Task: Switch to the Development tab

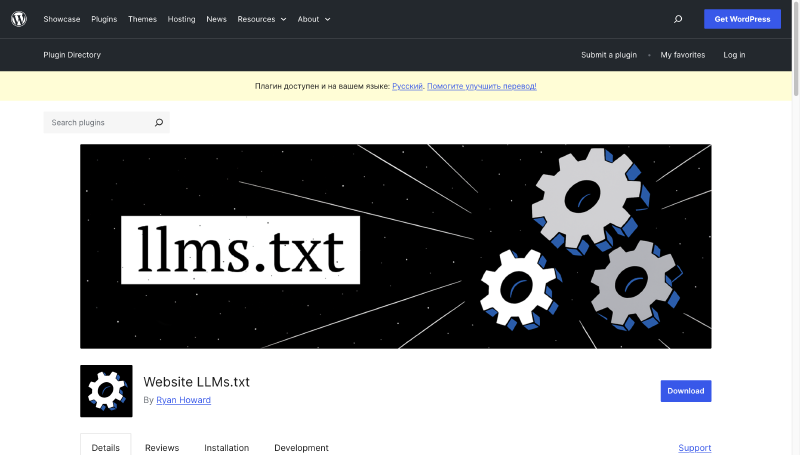Action: pyautogui.click(x=301, y=447)
